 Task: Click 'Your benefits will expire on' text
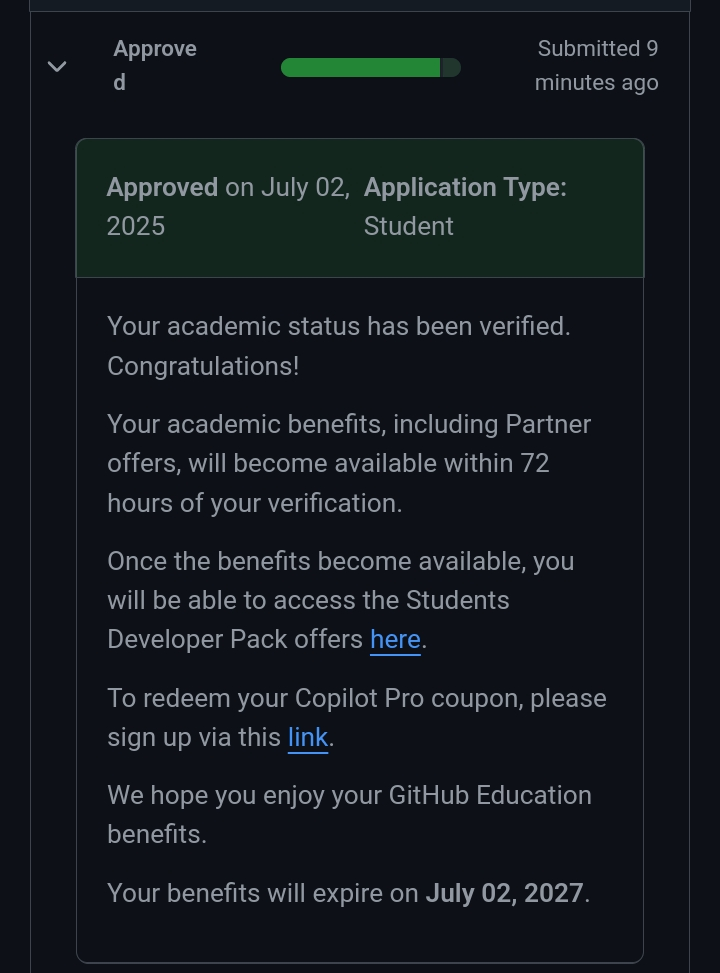click(262, 893)
